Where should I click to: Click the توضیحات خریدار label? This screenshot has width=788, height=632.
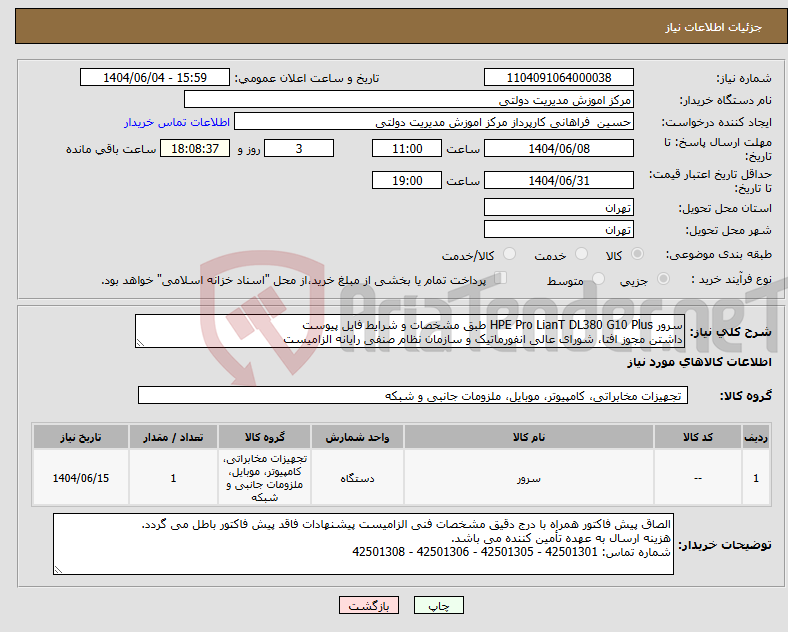coord(725,545)
